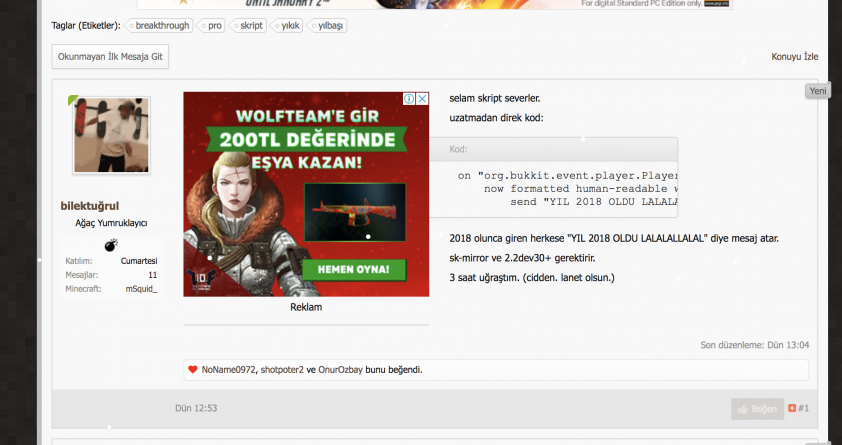The width and height of the screenshot is (842, 445).
Task: Click the Beğen like button
Action: pyautogui.click(x=757, y=409)
